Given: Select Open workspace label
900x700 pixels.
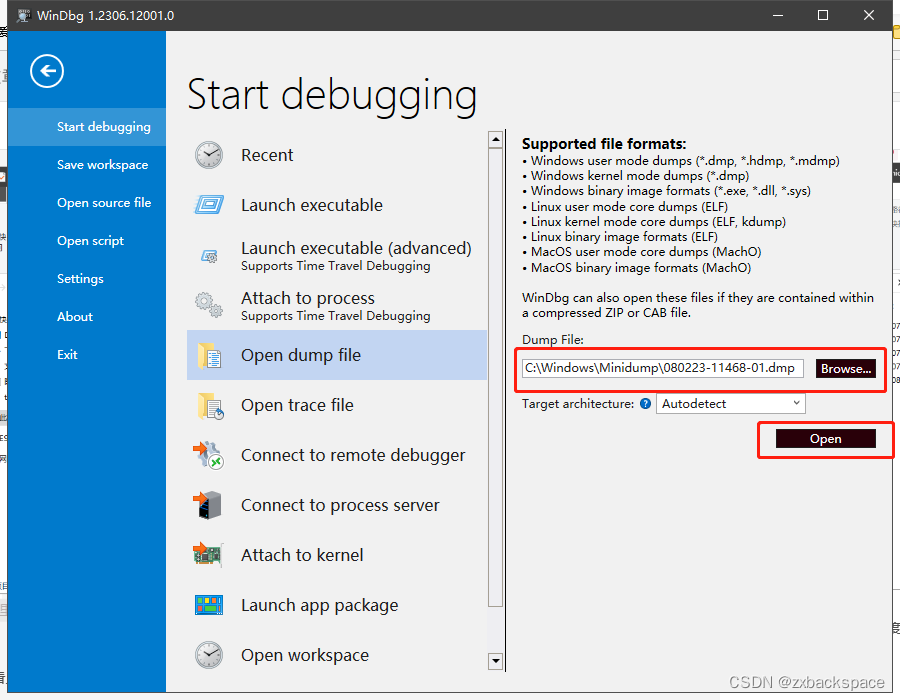Looking at the screenshot, I should point(305,655).
